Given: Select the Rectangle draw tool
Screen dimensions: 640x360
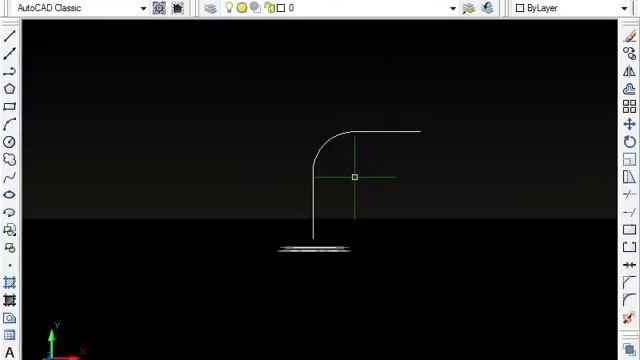Looking at the screenshot, I should point(9,107).
